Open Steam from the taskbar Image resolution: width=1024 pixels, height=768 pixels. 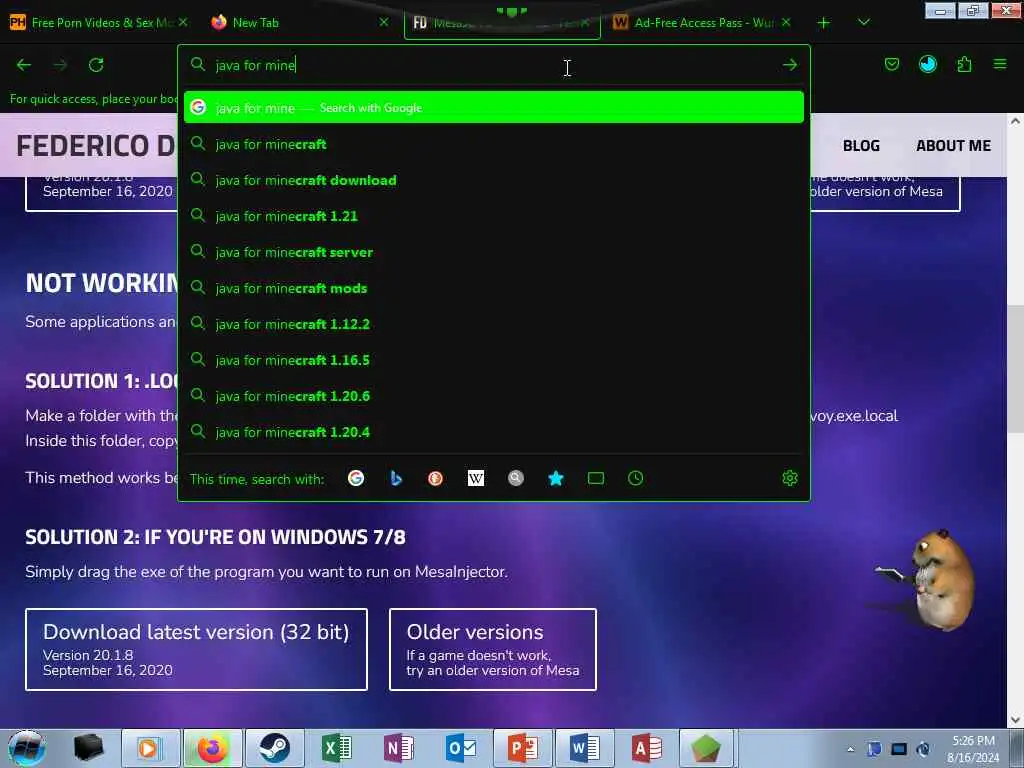[274, 748]
